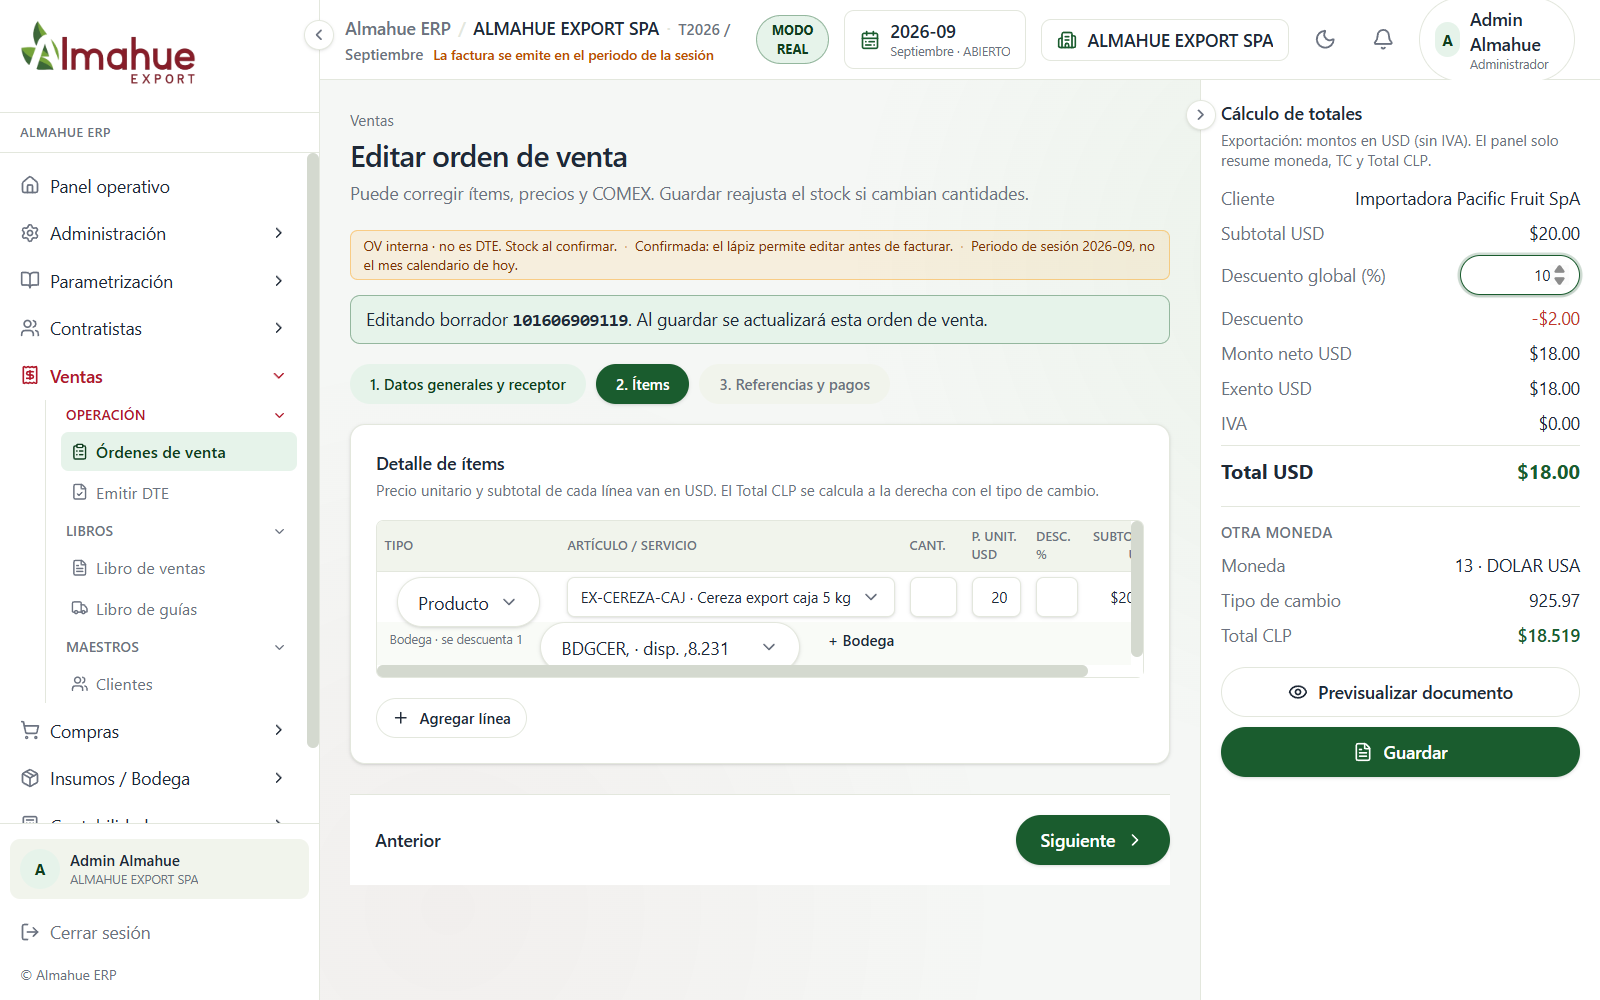Click the Almahue Export logo
Screen dimensions: 1600x1000
[x=108, y=53]
